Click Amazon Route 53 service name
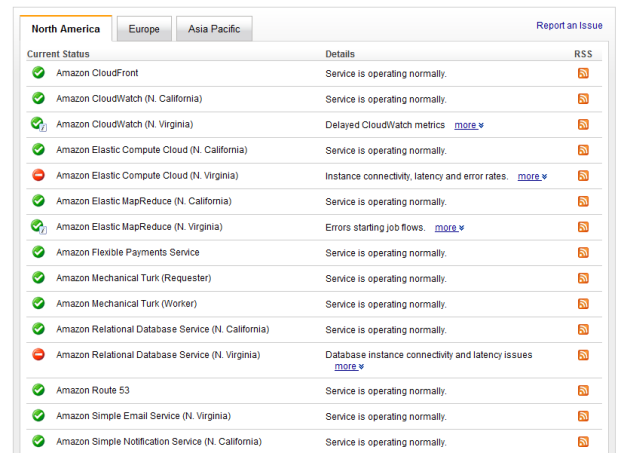 pos(93,390)
